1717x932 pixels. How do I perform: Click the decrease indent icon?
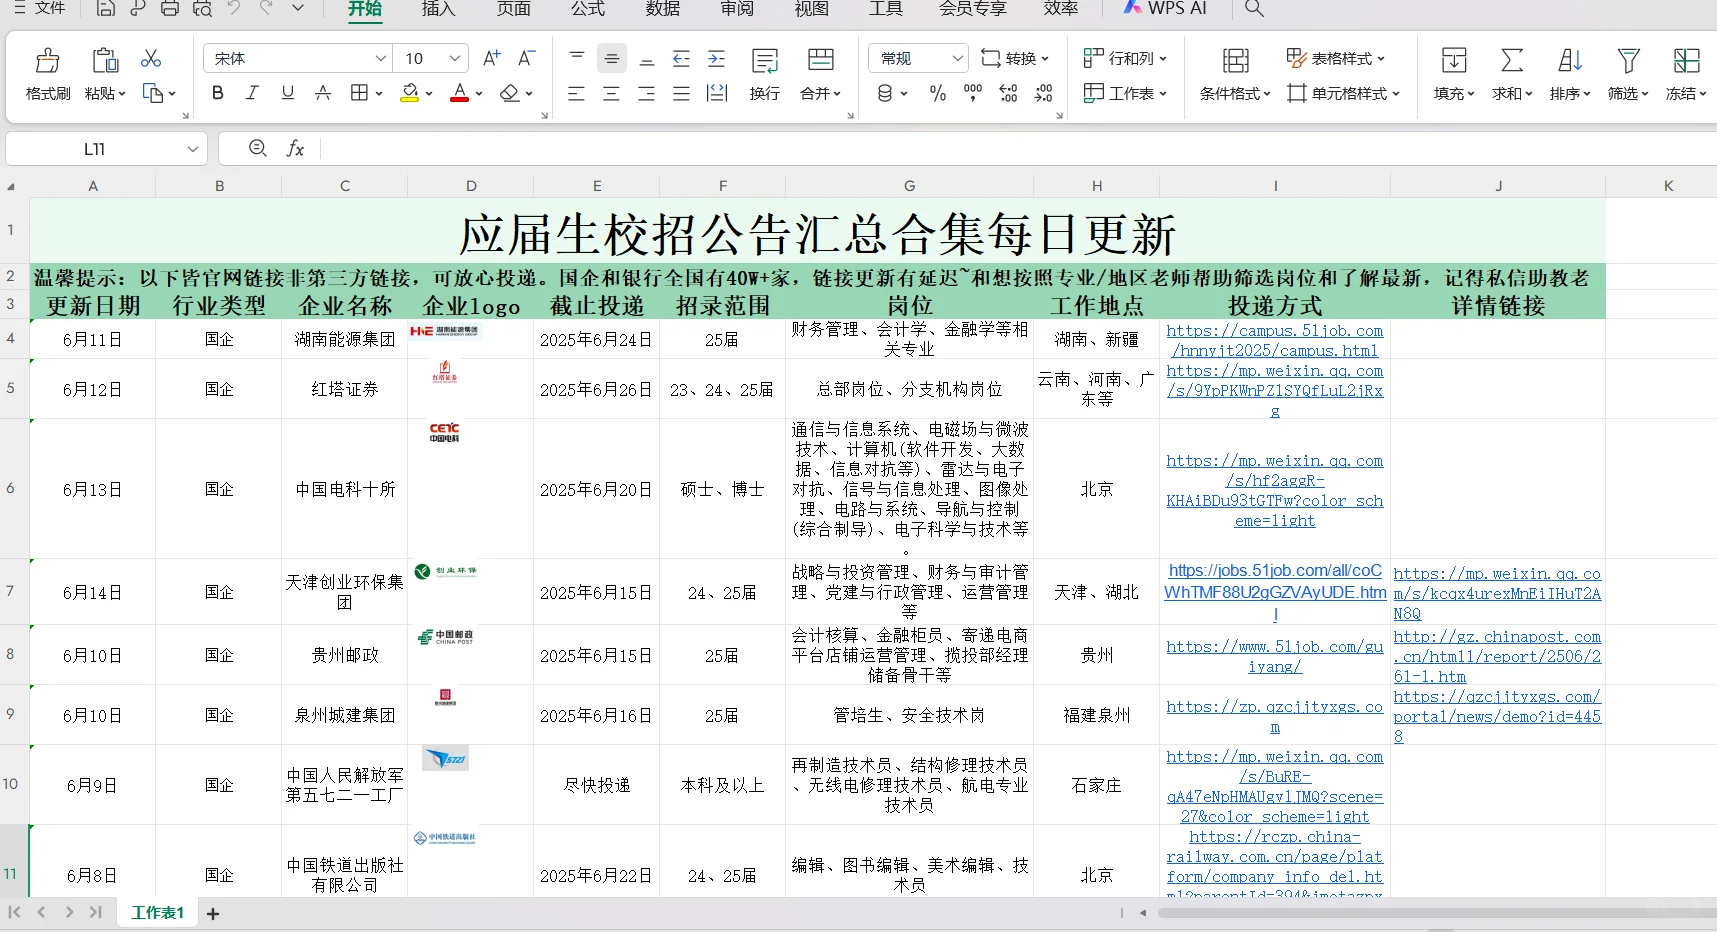681,58
